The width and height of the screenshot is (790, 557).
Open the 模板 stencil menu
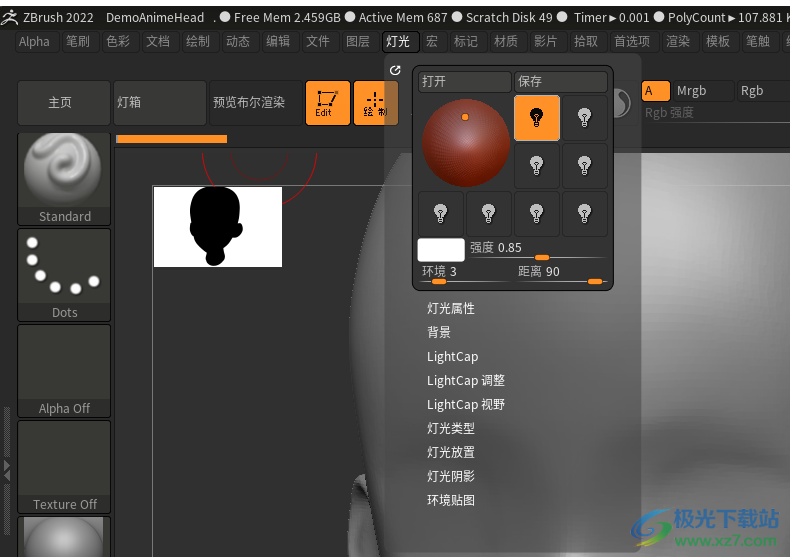[719, 42]
